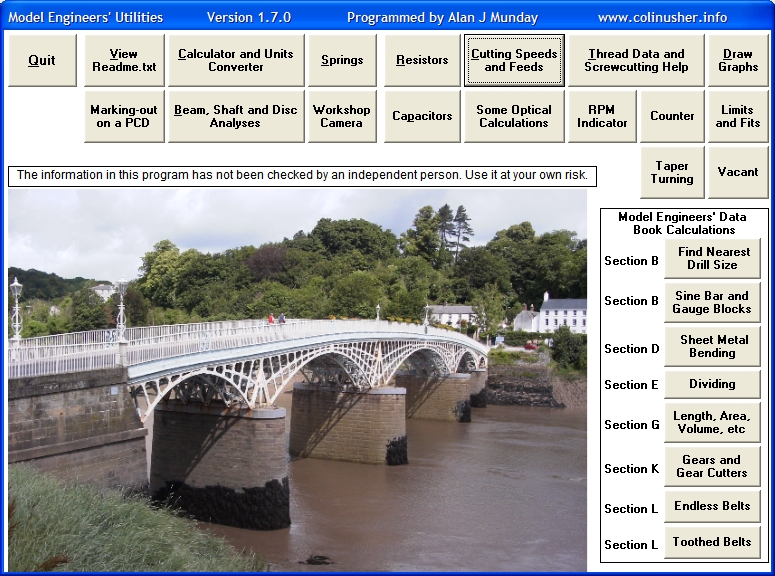
Task: Open Sheet Metal Bending calculations
Action: pos(712,347)
